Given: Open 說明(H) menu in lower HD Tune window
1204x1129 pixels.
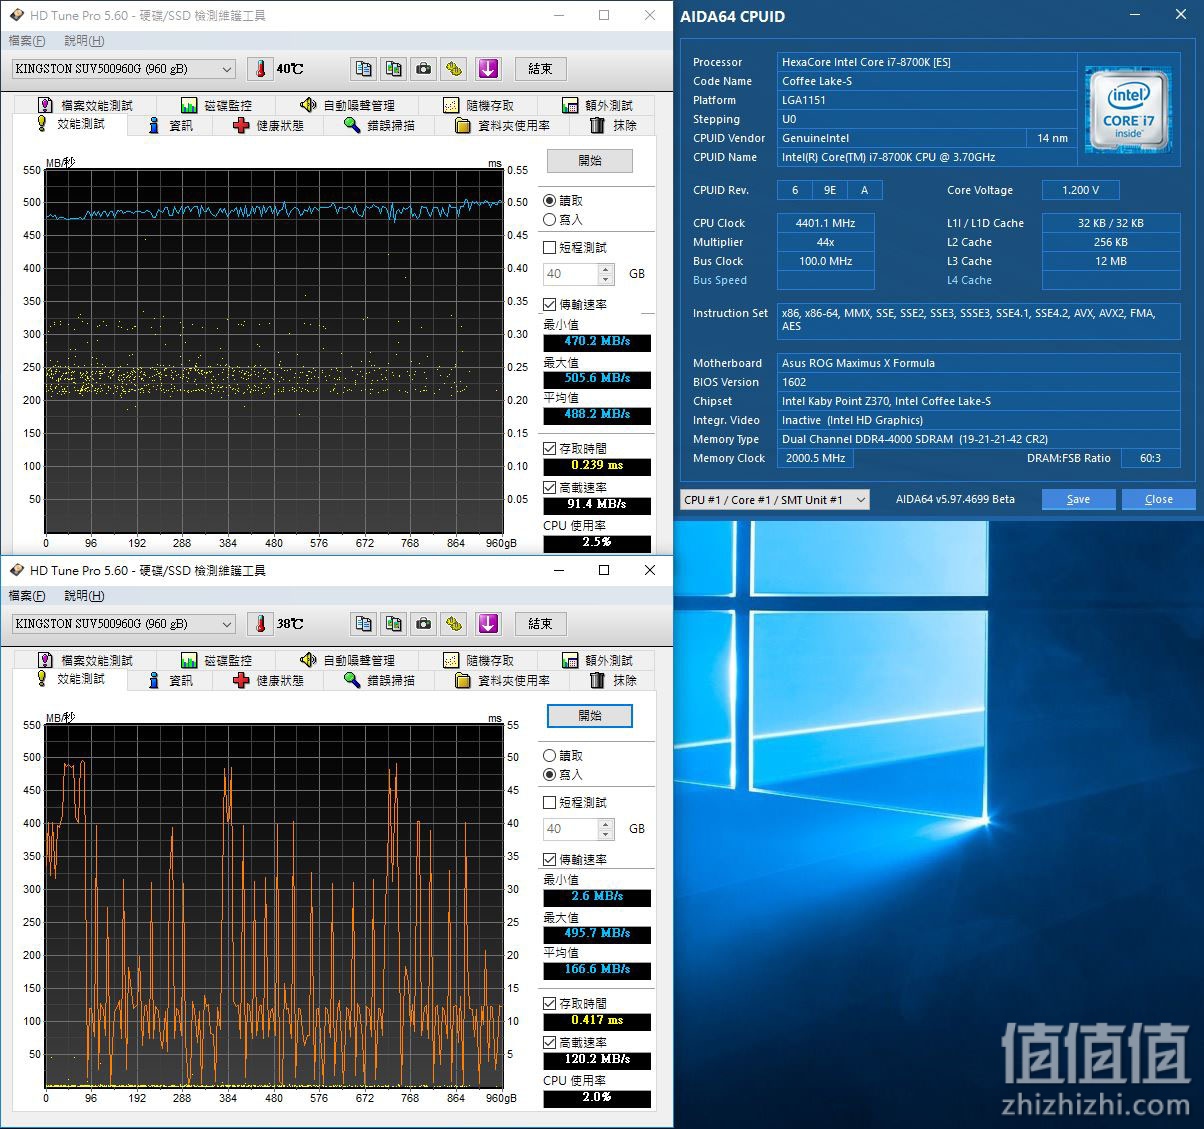Looking at the screenshot, I should [x=84, y=596].
